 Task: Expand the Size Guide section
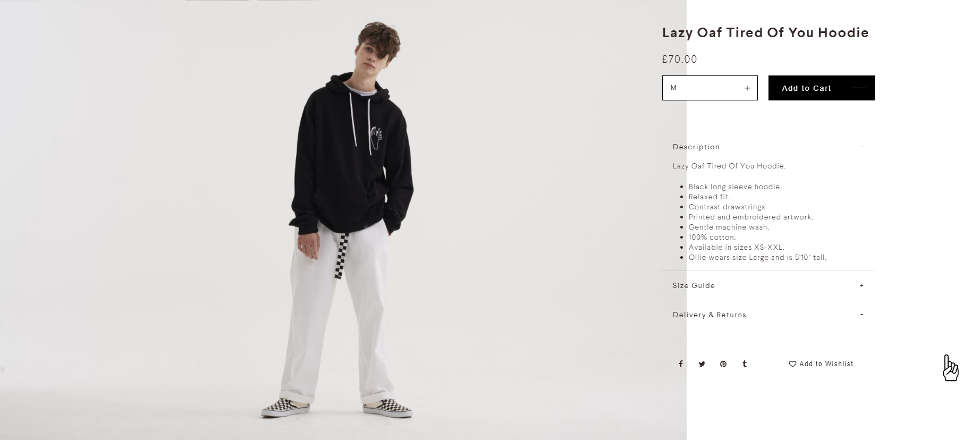pos(768,286)
